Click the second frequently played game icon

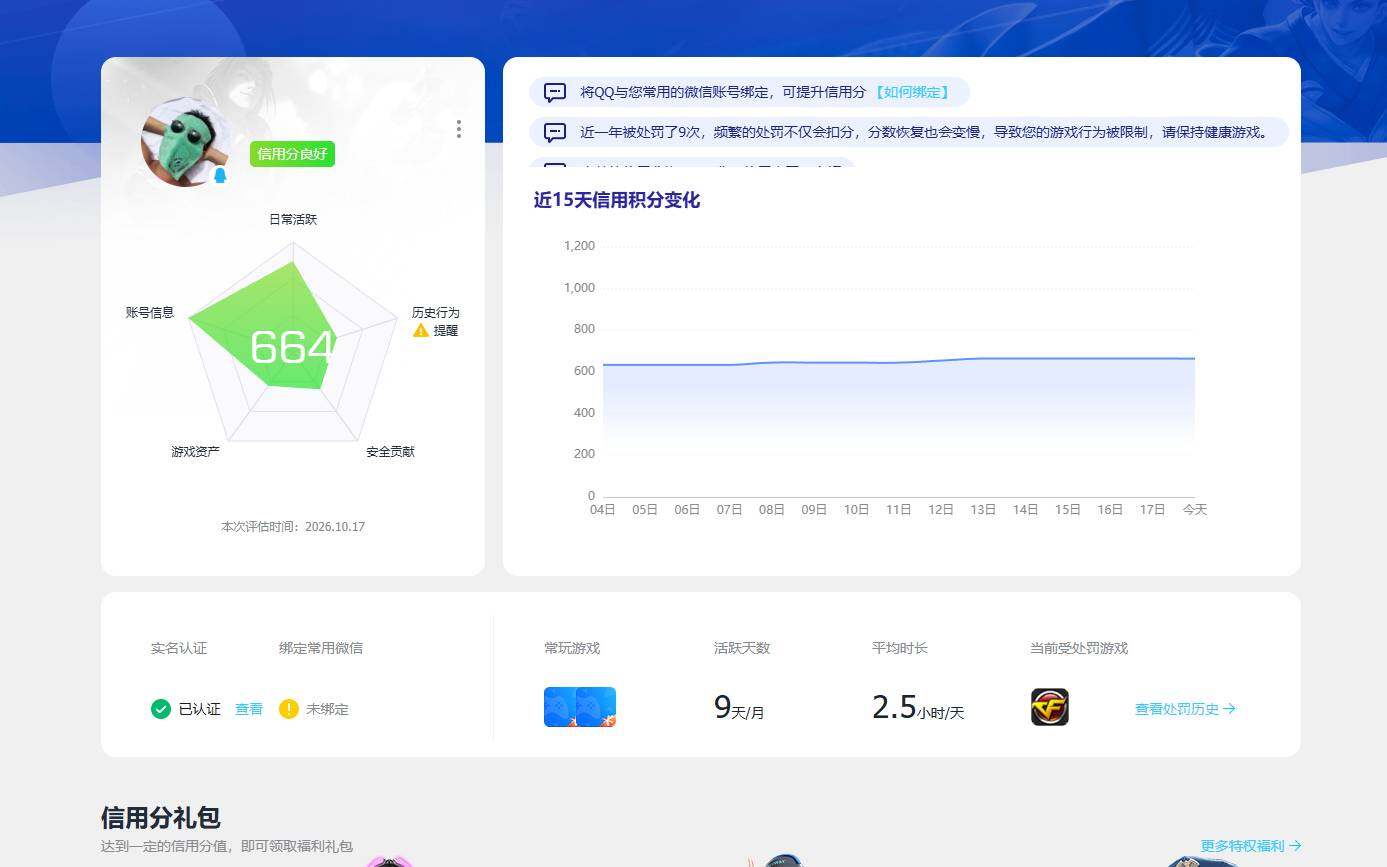point(597,707)
